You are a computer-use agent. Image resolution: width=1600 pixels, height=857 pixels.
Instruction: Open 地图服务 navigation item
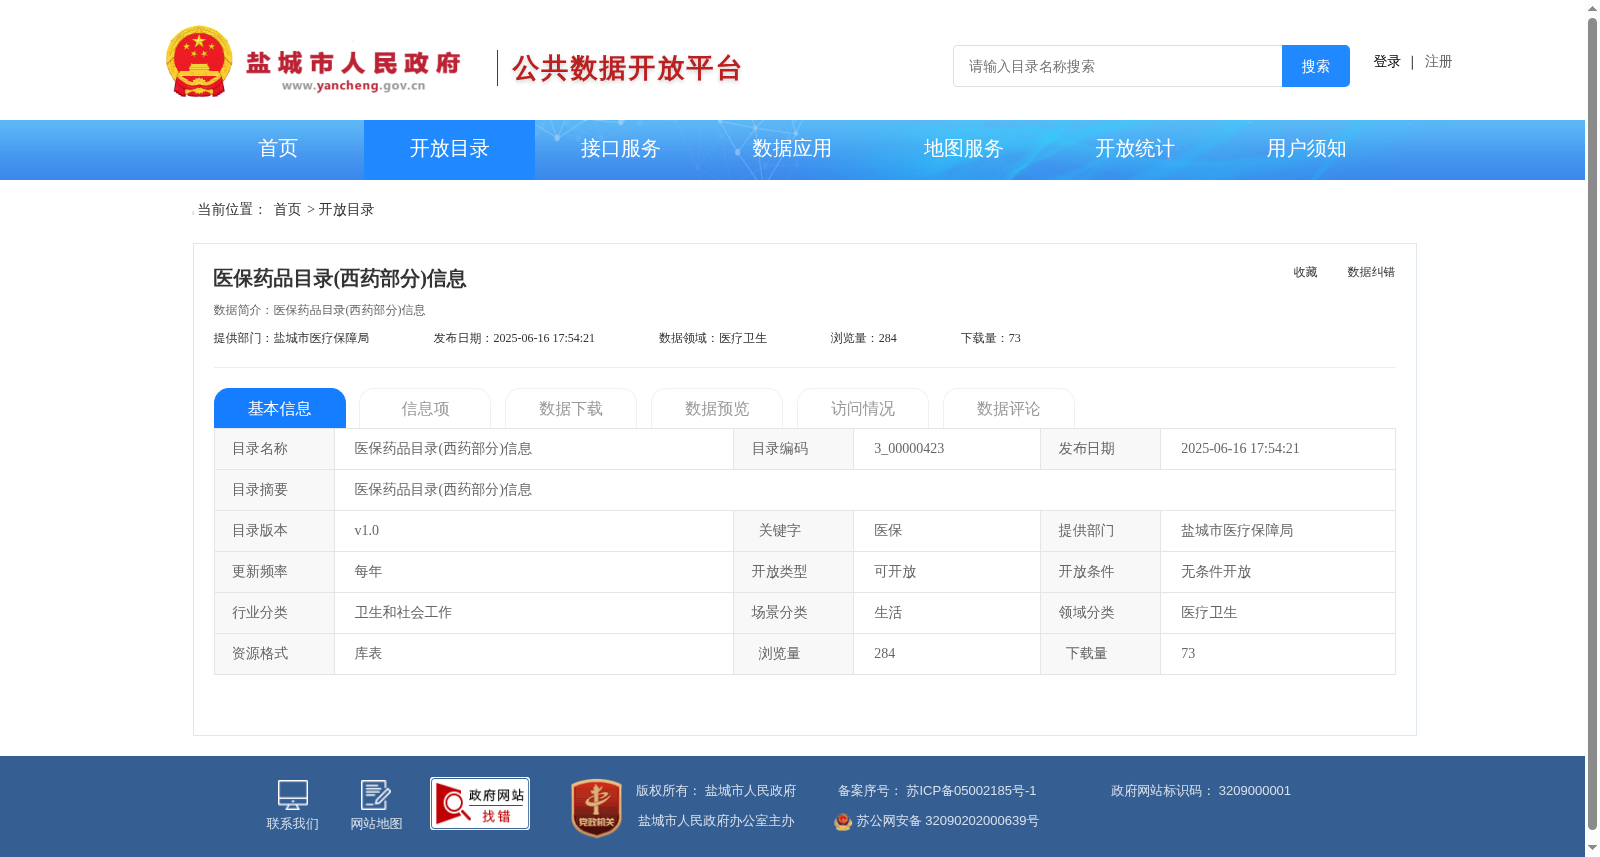pos(964,149)
